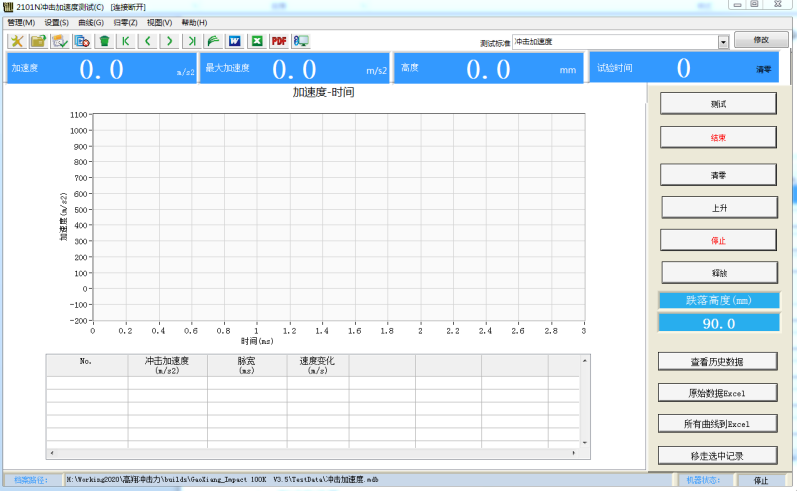Click the table scrollbar down arrow
This screenshot has width=797, height=492.
585,443
